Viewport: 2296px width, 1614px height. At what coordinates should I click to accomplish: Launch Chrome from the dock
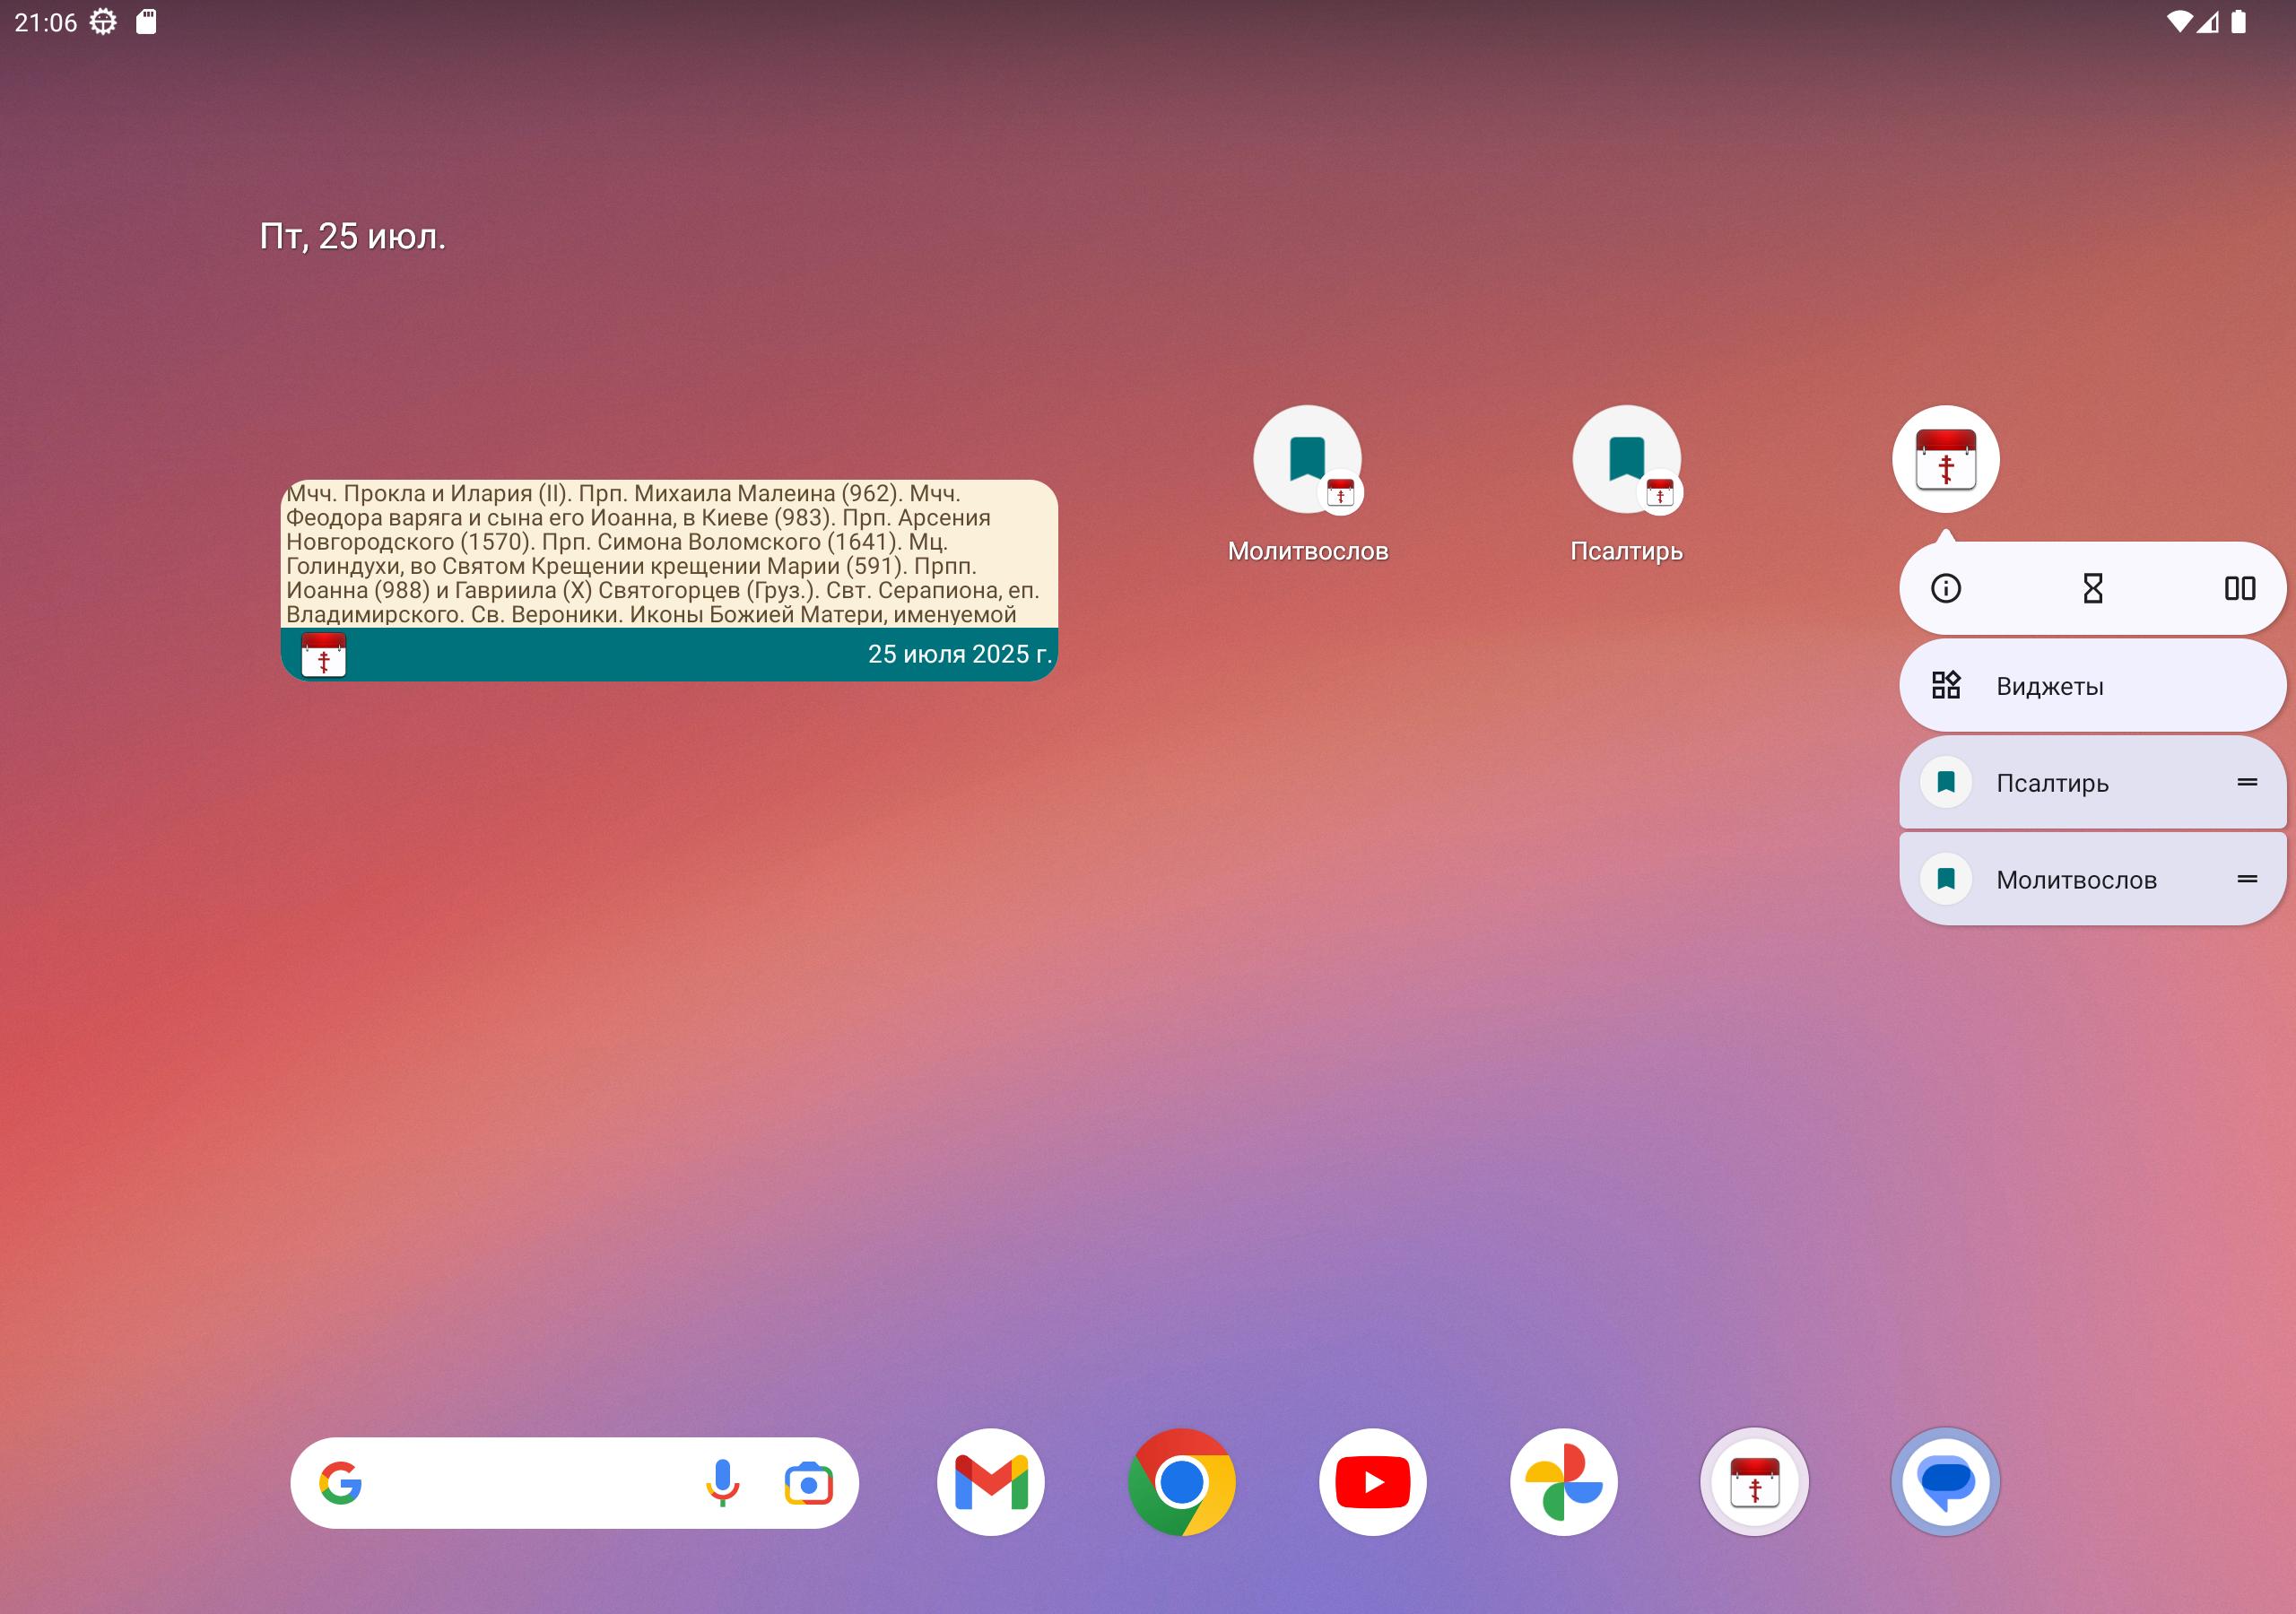pyautogui.click(x=1181, y=1482)
